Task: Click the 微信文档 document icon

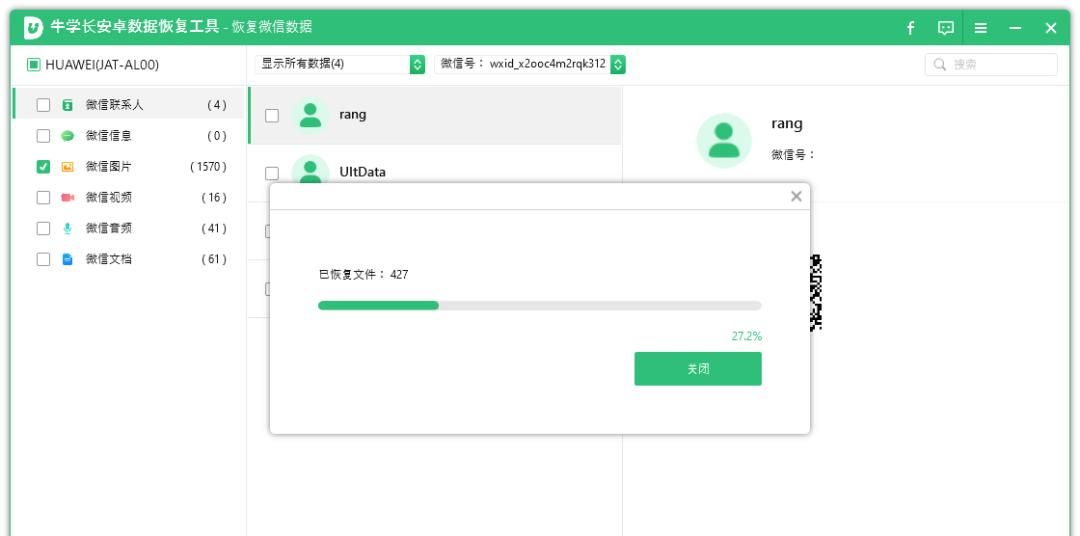Action: tap(68, 259)
